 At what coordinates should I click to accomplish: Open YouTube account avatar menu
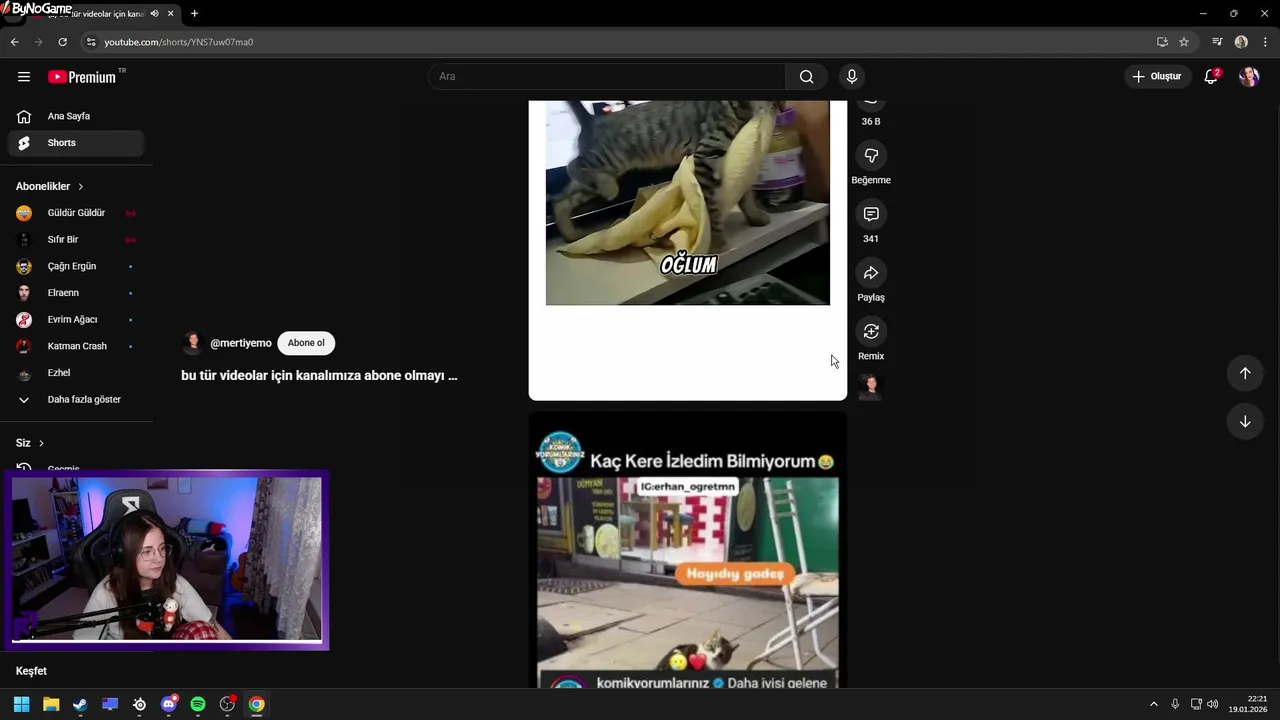tap(1249, 77)
